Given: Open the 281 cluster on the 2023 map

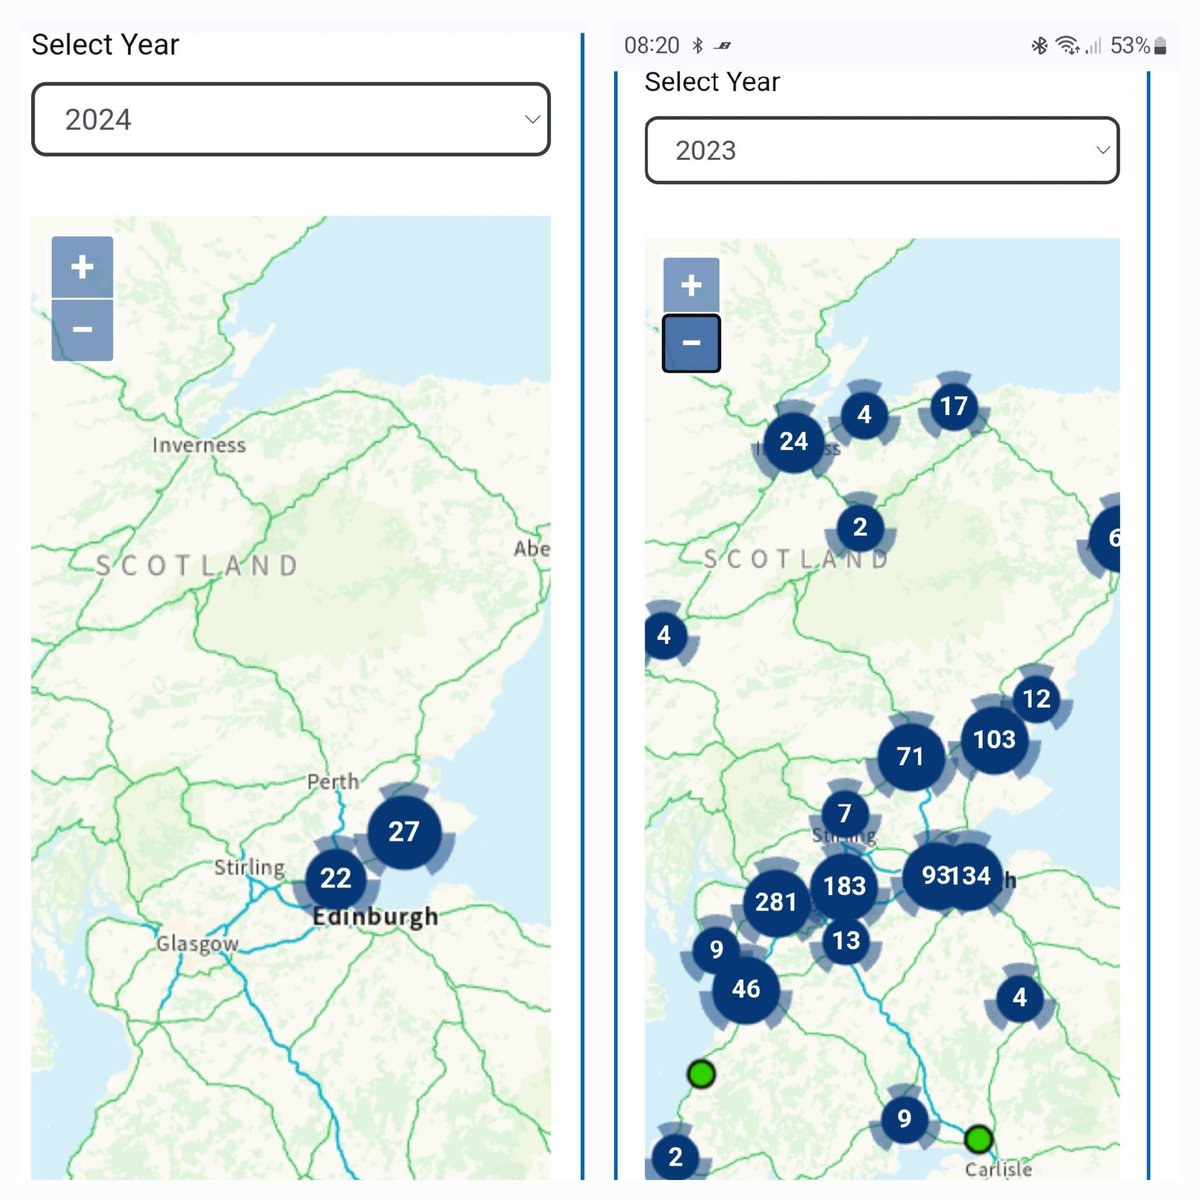Looking at the screenshot, I should click(776, 903).
